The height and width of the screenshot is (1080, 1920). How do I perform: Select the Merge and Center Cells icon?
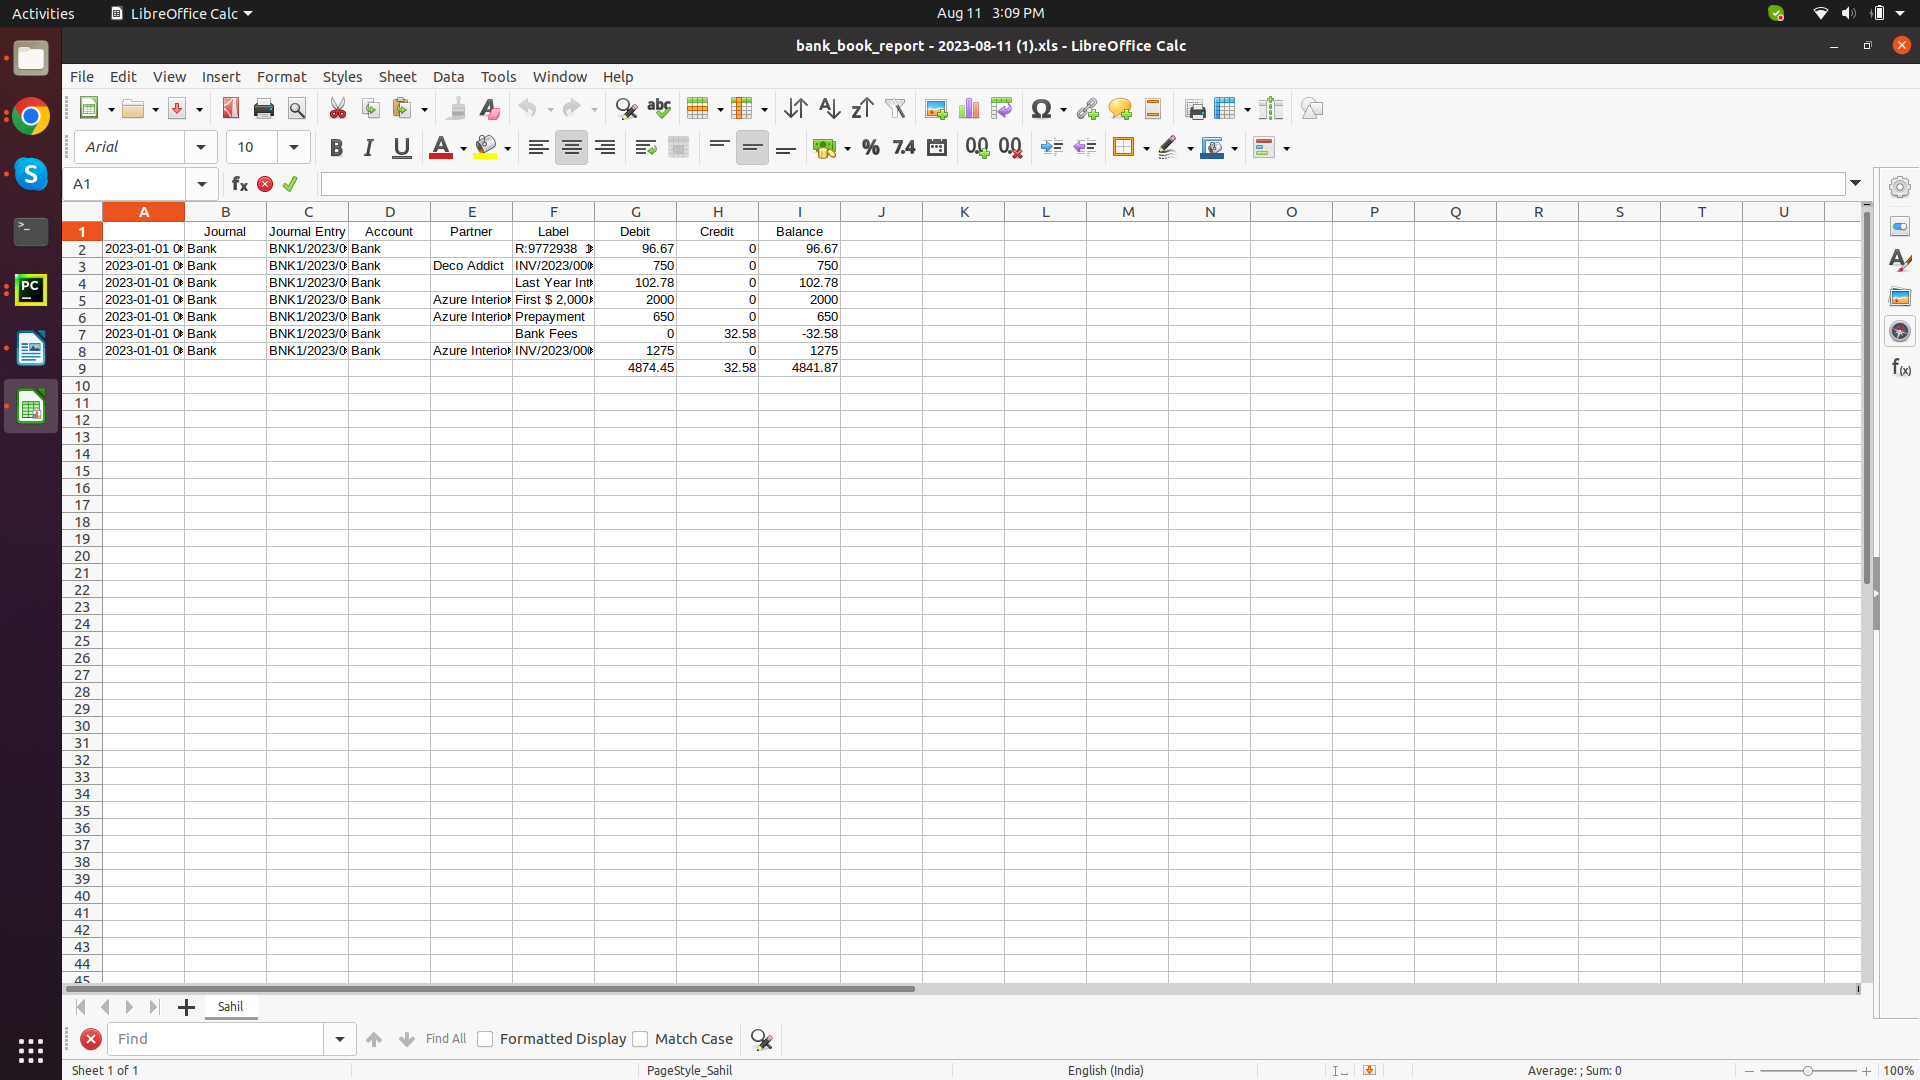(x=678, y=148)
